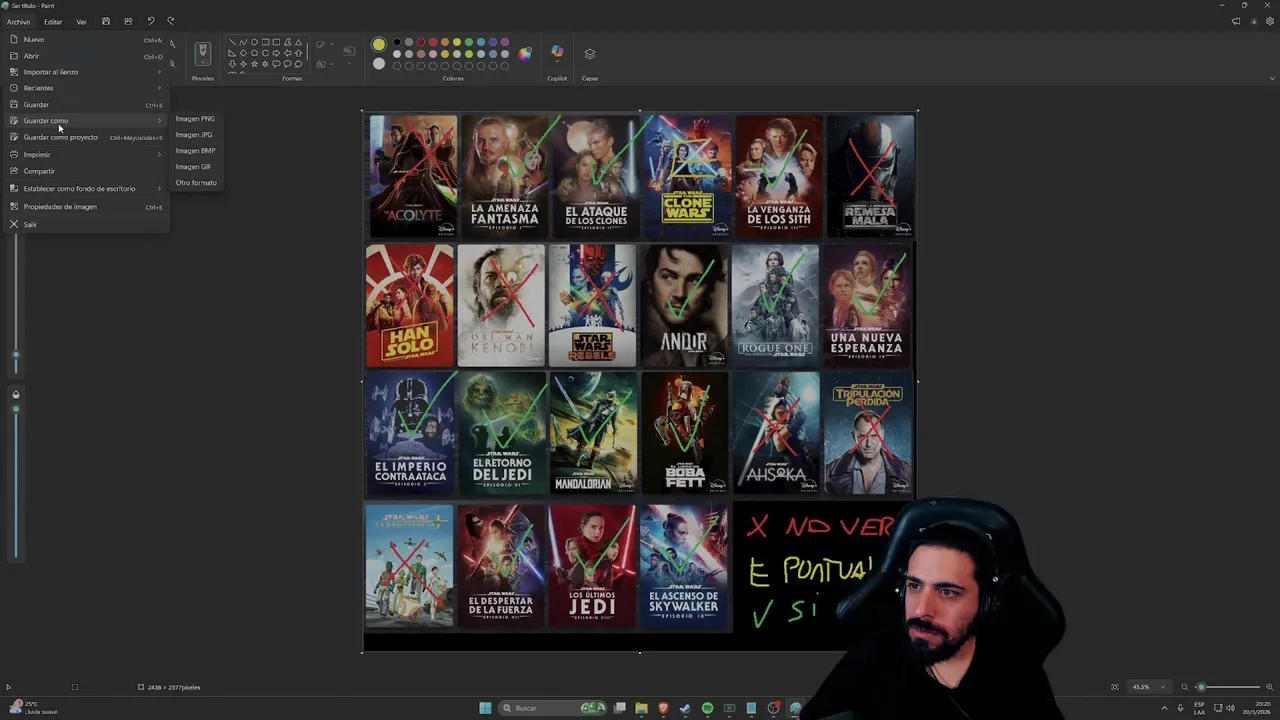The height and width of the screenshot is (720, 1280).
Task: Save as Imagen JPG
Action: tap(196, 135)
